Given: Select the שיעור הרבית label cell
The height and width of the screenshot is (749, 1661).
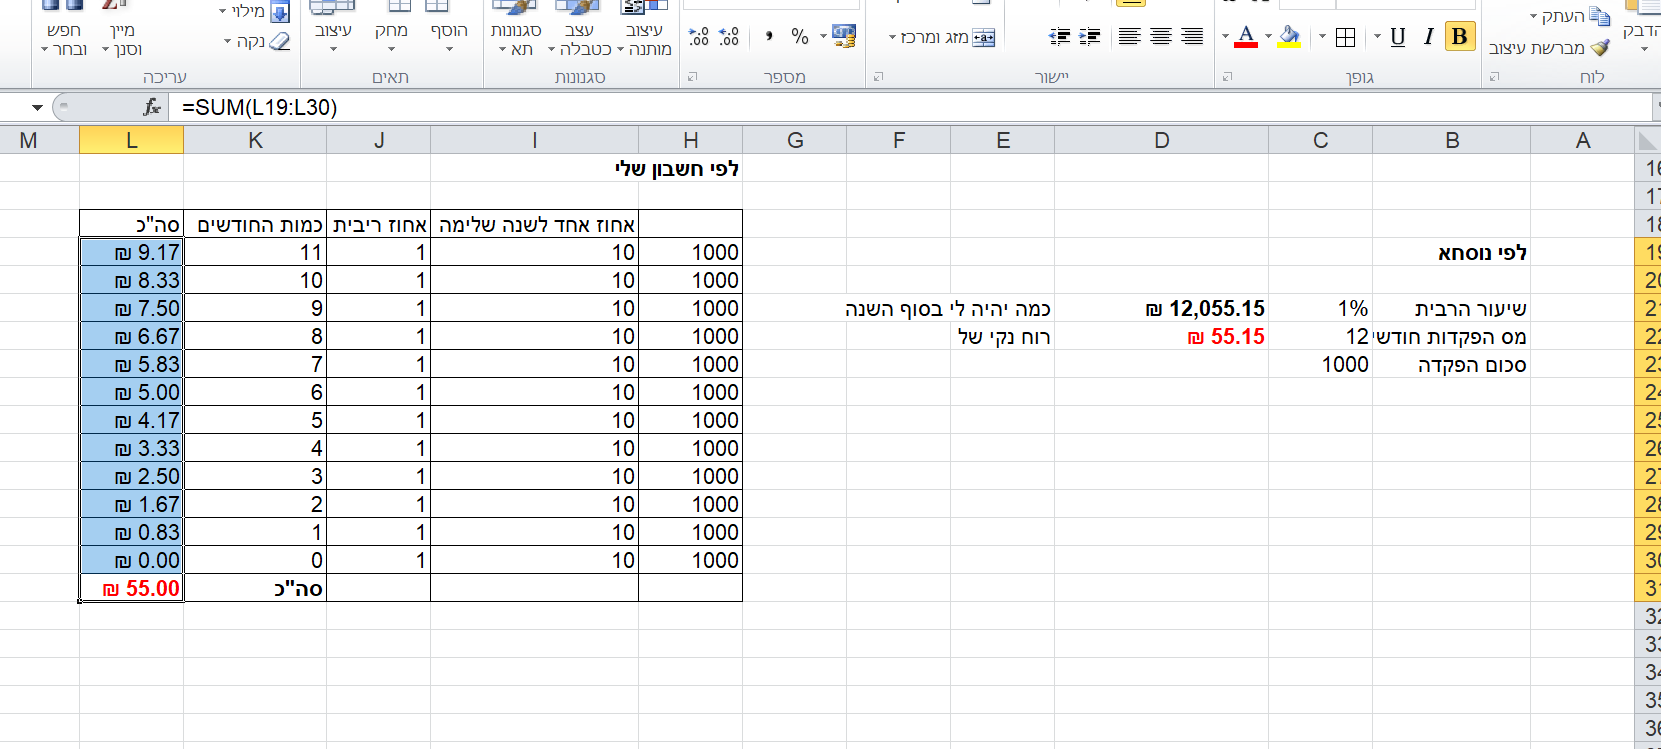Looking at the screenshot, I should tap(1452, 309).
